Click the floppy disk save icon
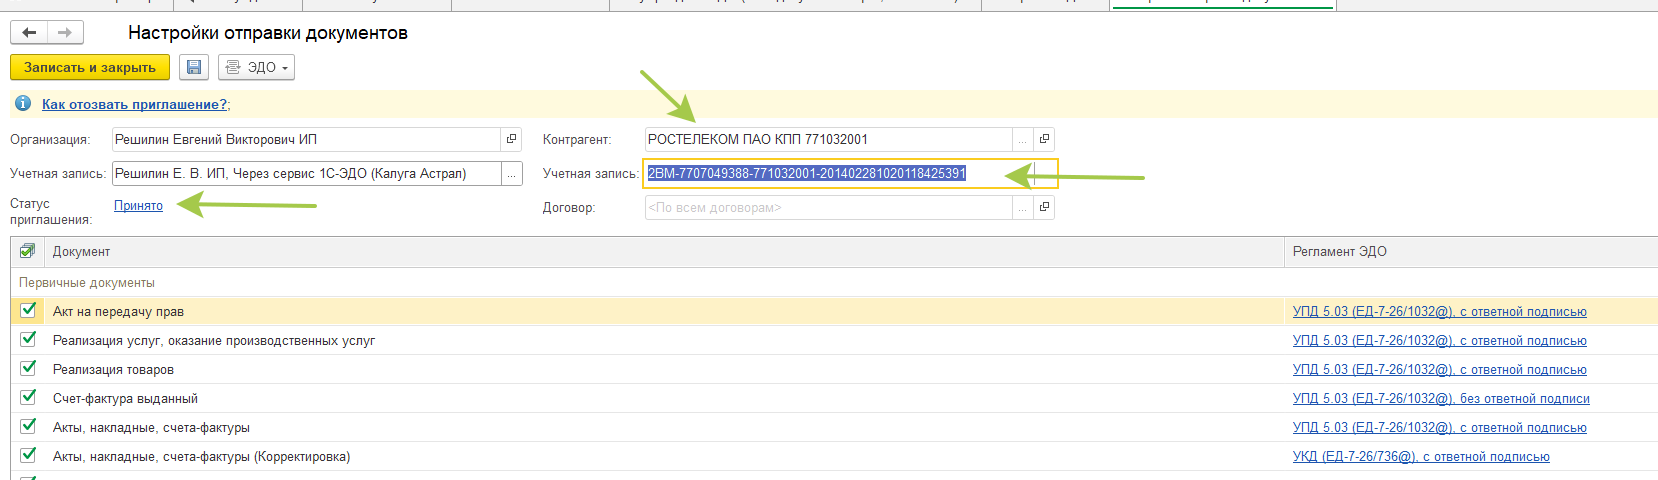The image size is (1658, 480). click(194, 67)
